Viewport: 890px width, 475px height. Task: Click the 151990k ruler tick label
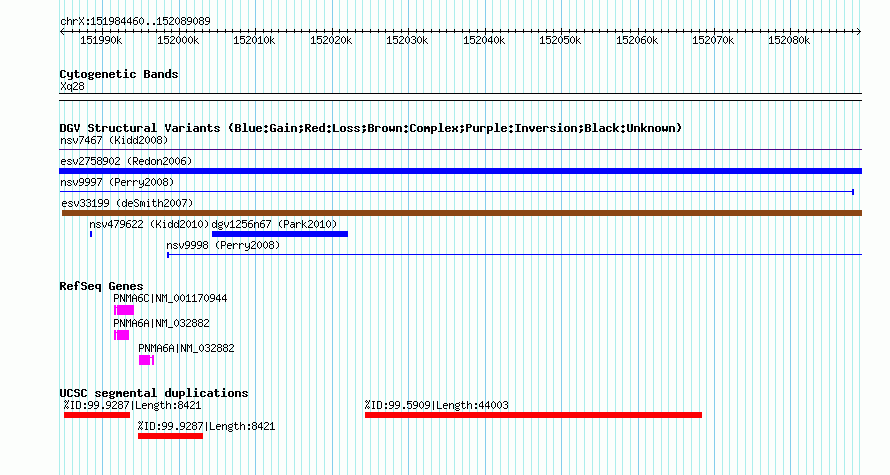101,40
